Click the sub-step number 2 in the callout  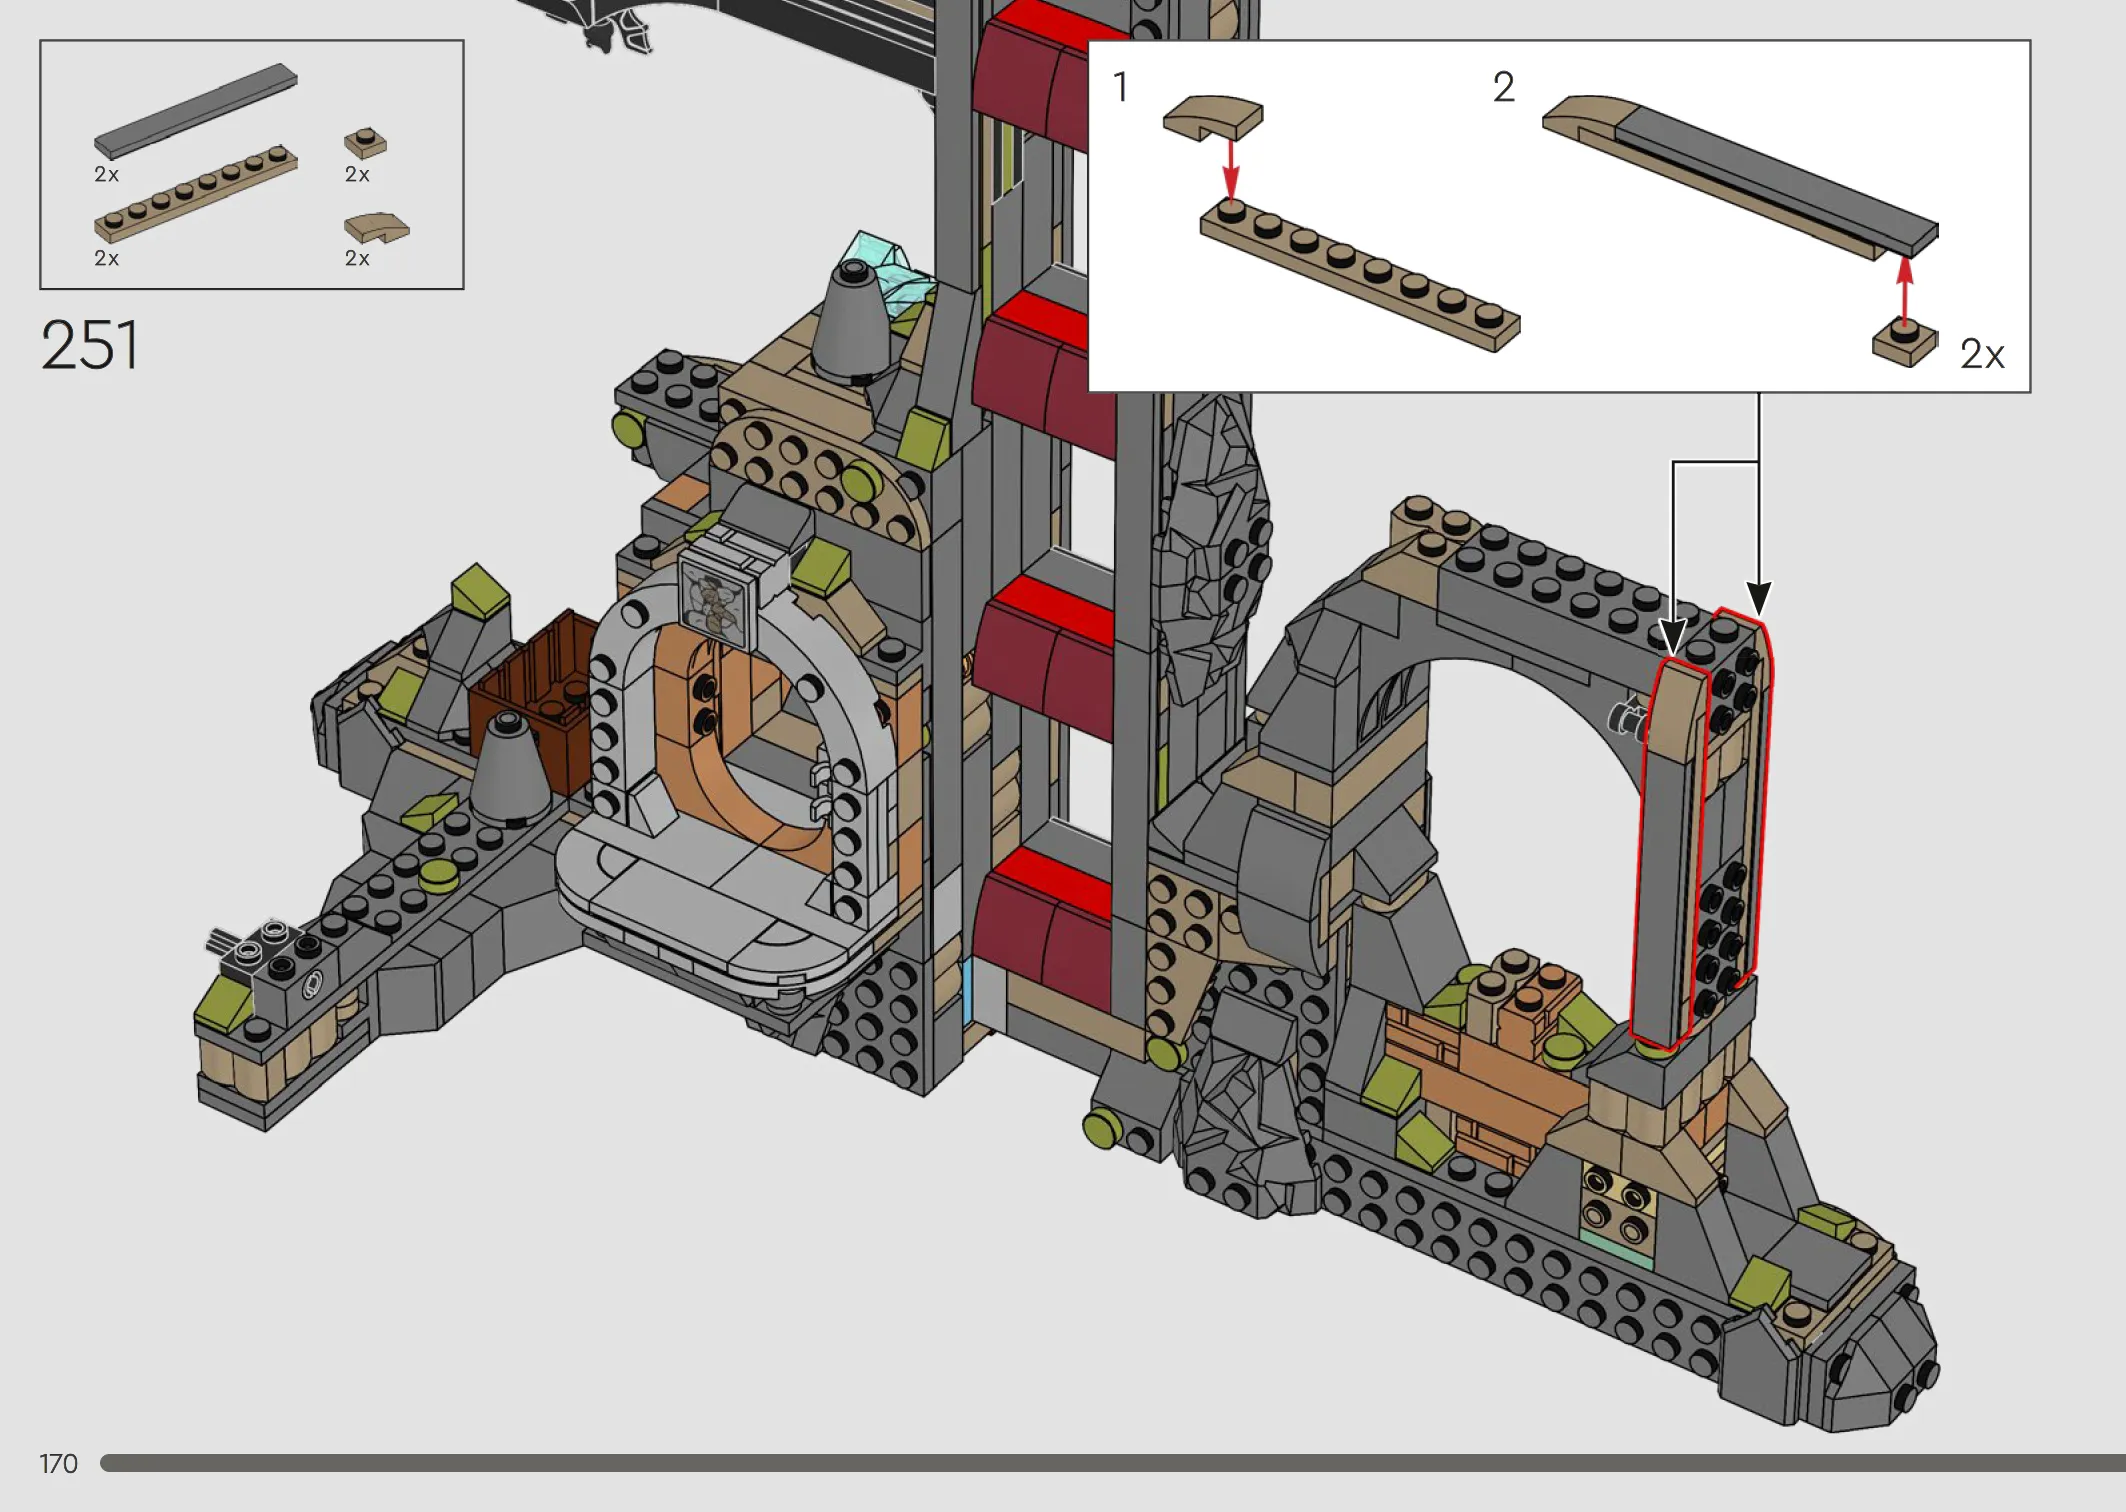[x=1503, y=87]
